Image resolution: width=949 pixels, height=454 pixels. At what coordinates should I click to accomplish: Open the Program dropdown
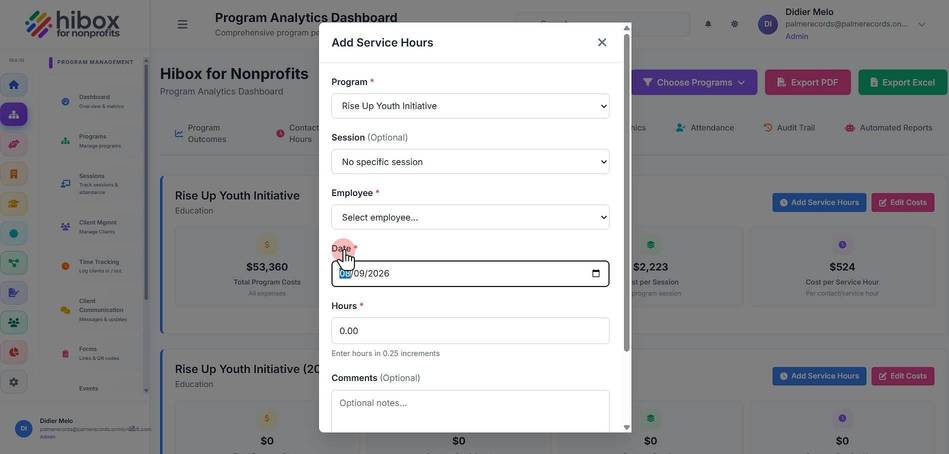[470, 106]
